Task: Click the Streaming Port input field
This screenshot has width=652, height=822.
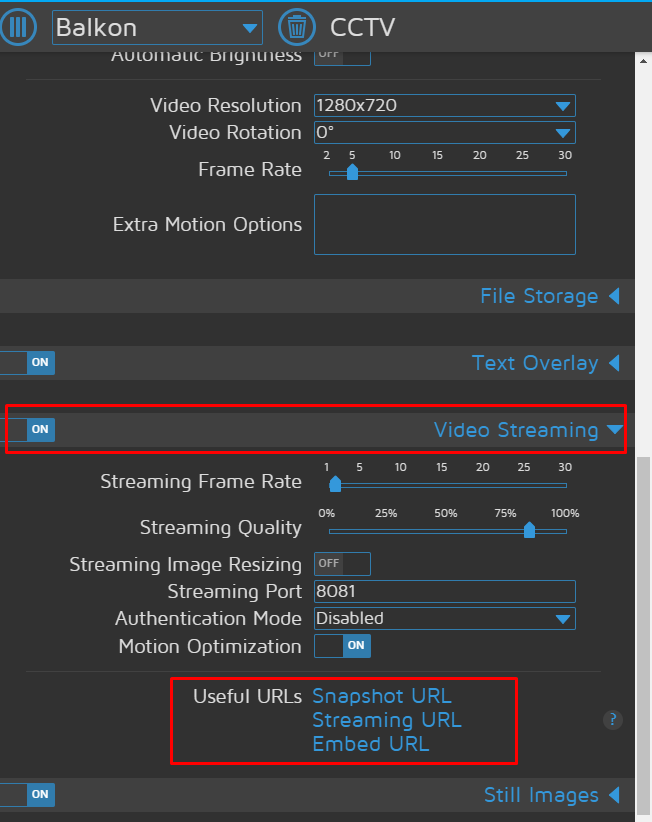Action: coord(444,592)
